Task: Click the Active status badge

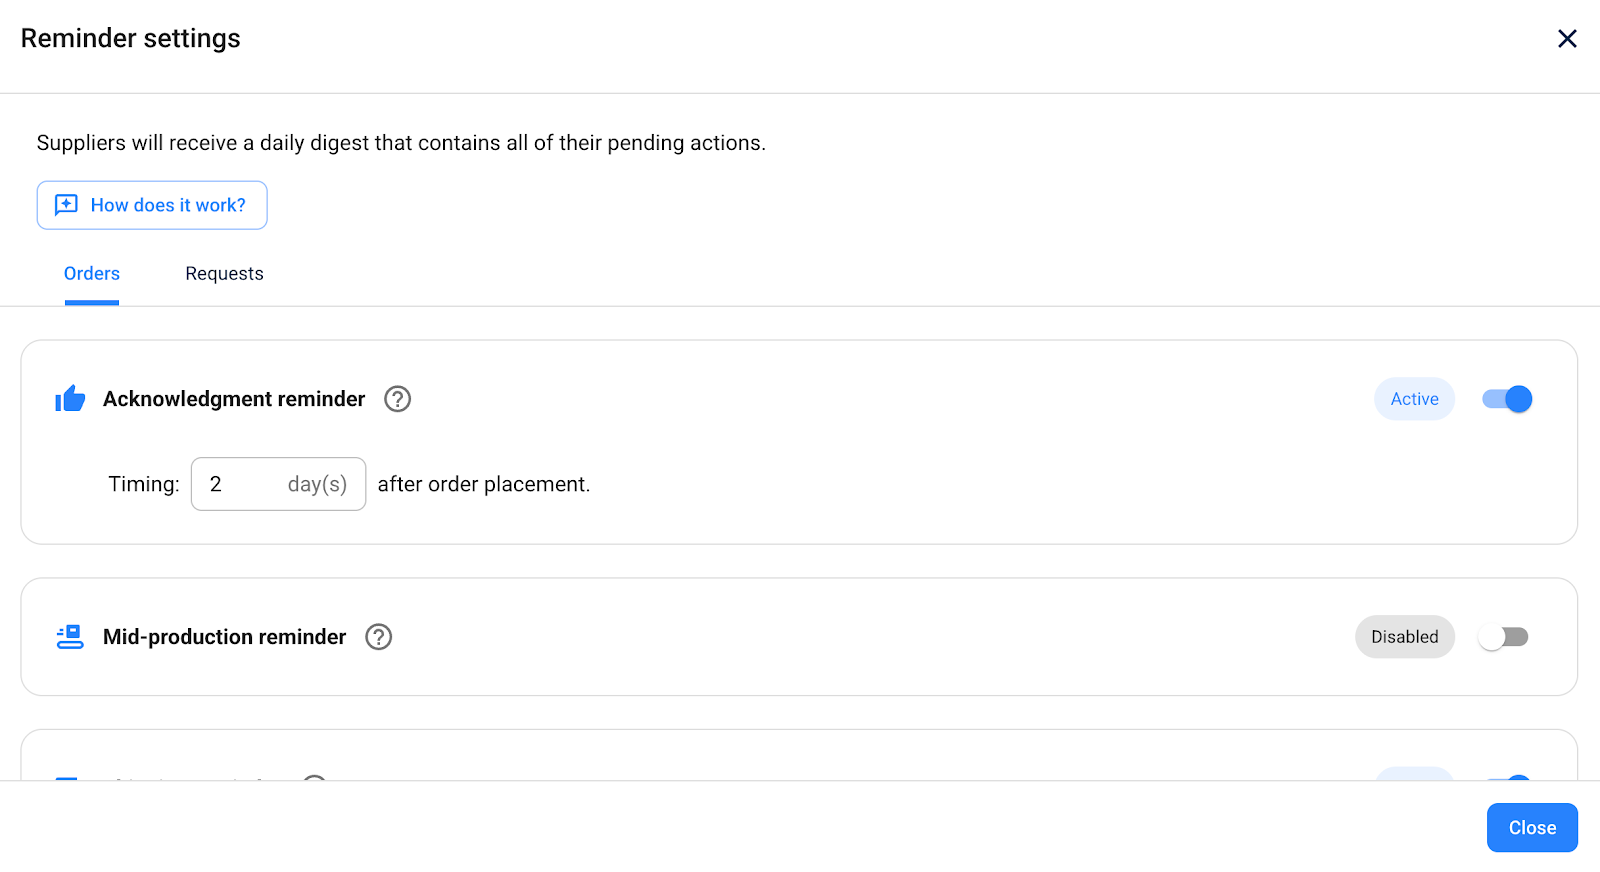Action: point(1414,399)
